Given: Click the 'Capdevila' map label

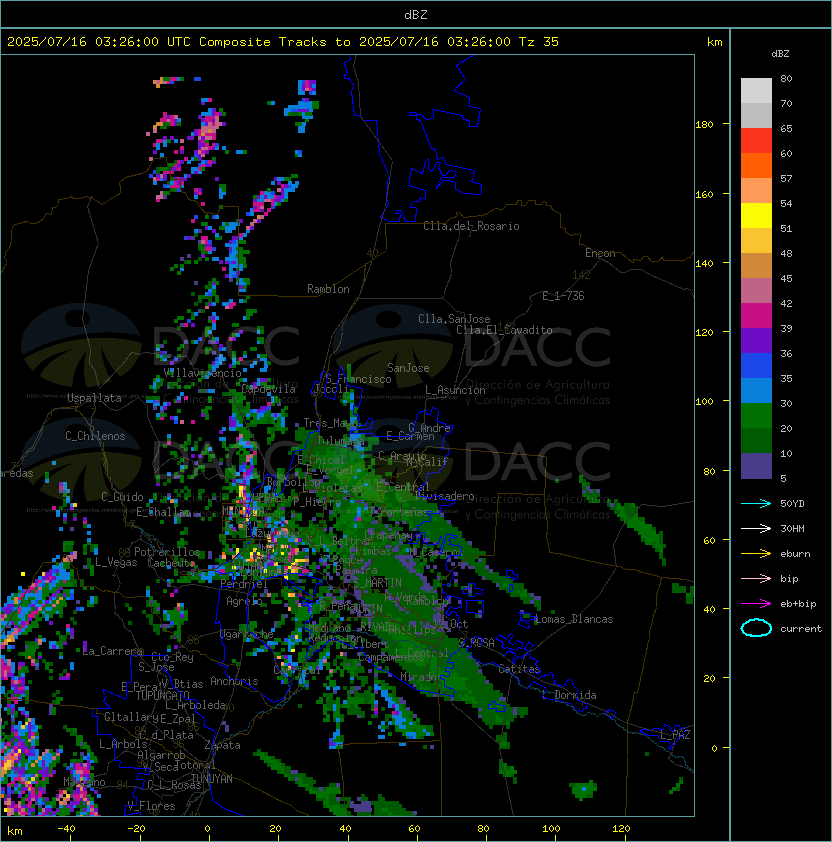Looking at the screenshot, I should pos(269,389).
